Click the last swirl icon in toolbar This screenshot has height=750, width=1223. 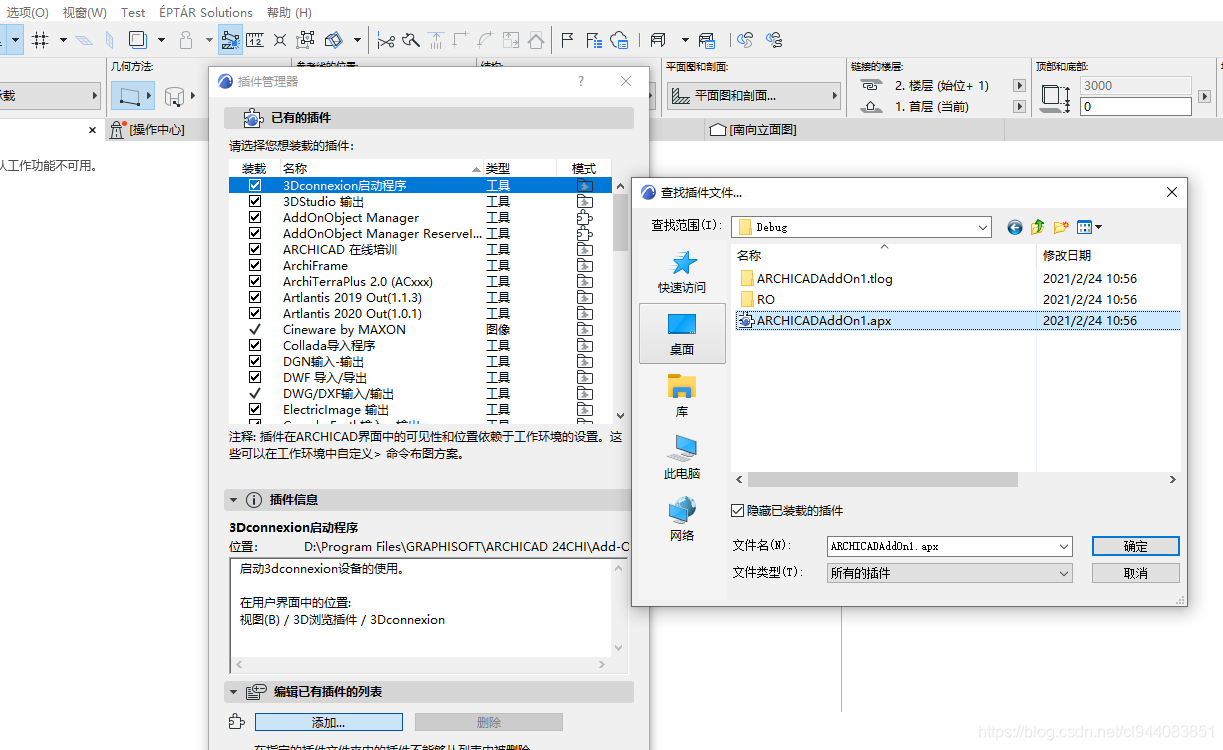coord(774,40)
